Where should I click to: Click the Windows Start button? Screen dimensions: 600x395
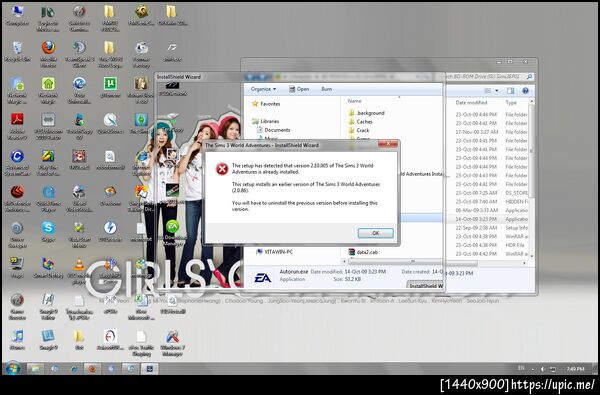pyautogui.click(x=12, y=368)
